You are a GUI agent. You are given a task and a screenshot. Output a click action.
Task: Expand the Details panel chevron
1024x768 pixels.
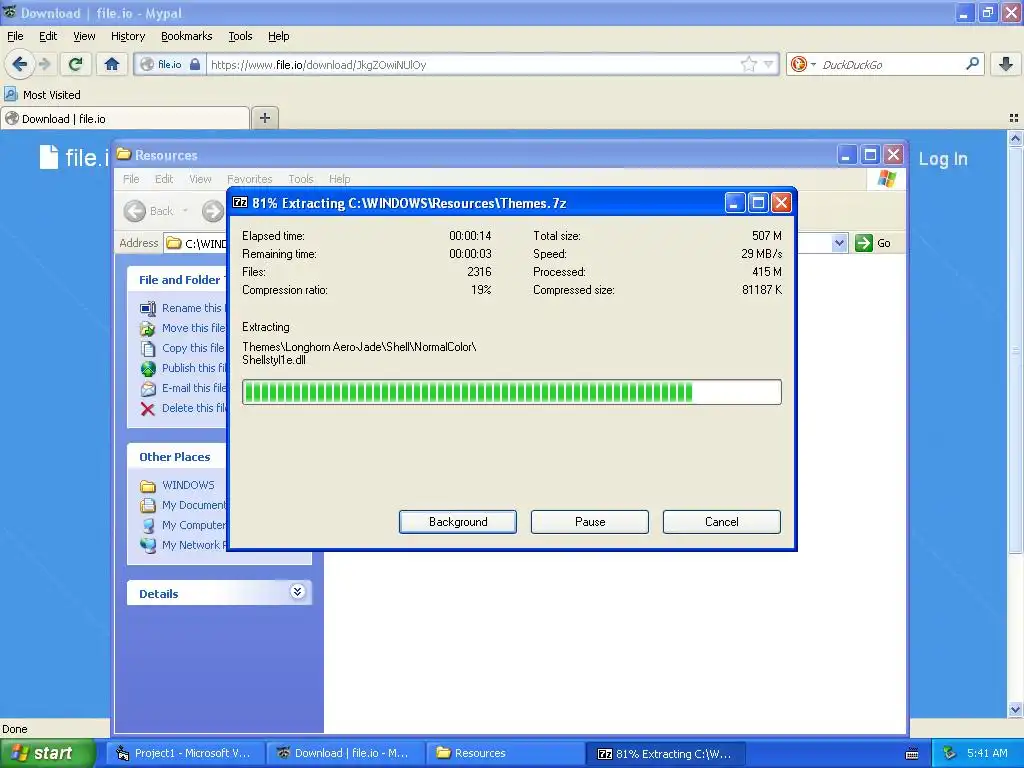[297, 592]
